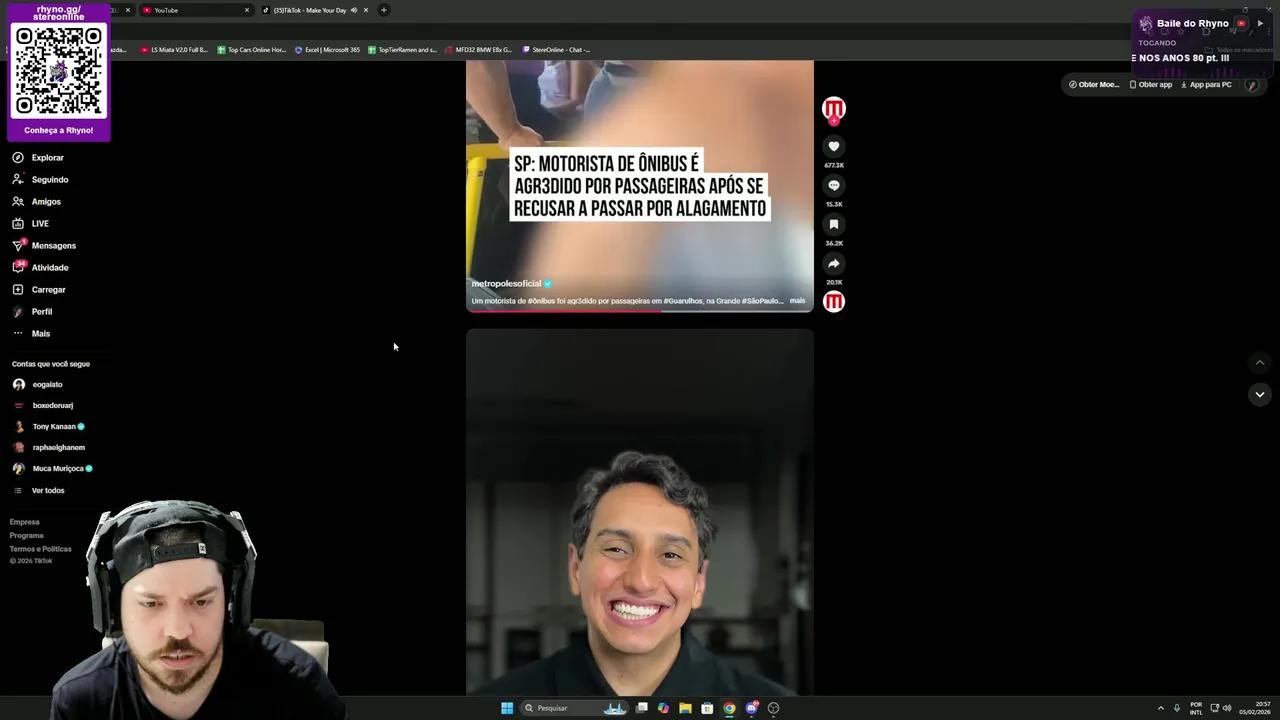Open MFD32 BMW E8x bookmark
Screen dimensions: 1280x720
pos(479,49)
